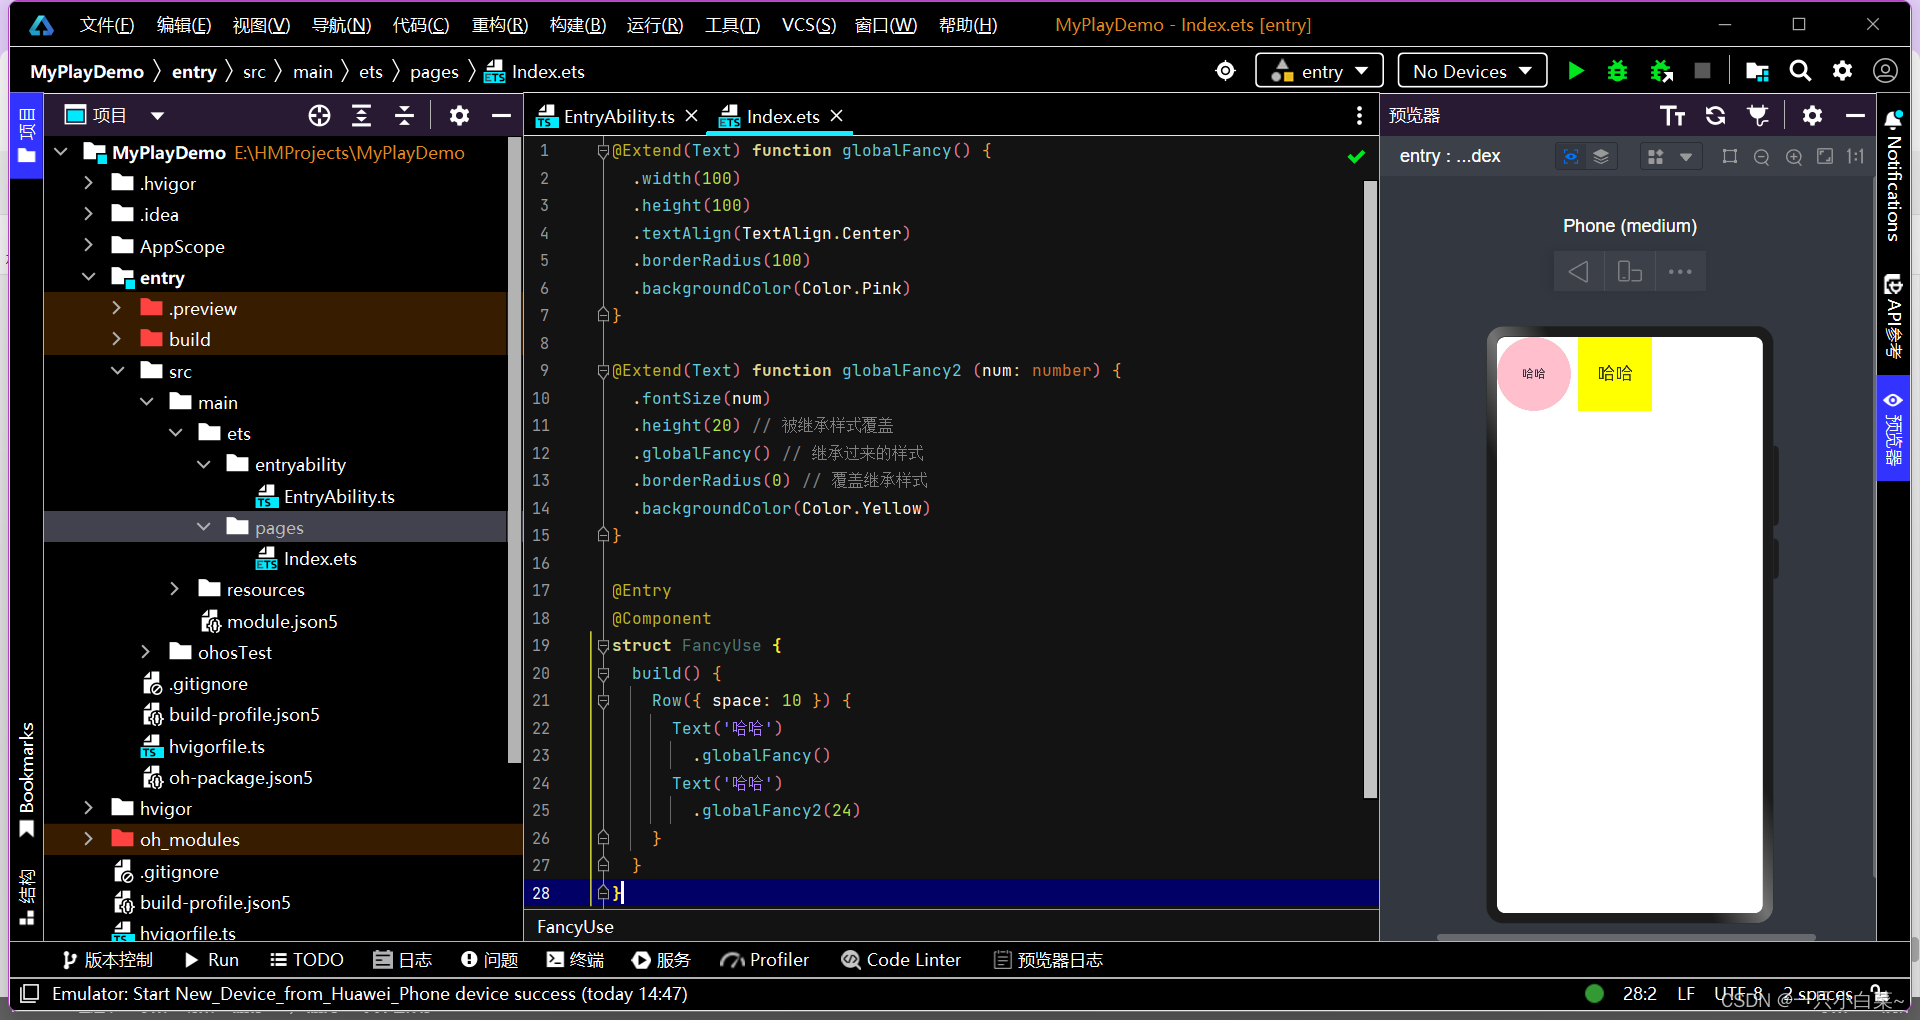Open Code Linter tool window
This screenshot has height=1020, width=1920.
click(x=901, y=960)
